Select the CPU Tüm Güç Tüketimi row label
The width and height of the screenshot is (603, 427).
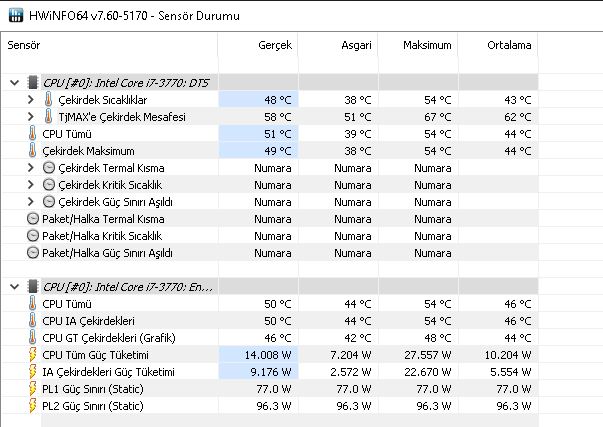pos(95,355)
